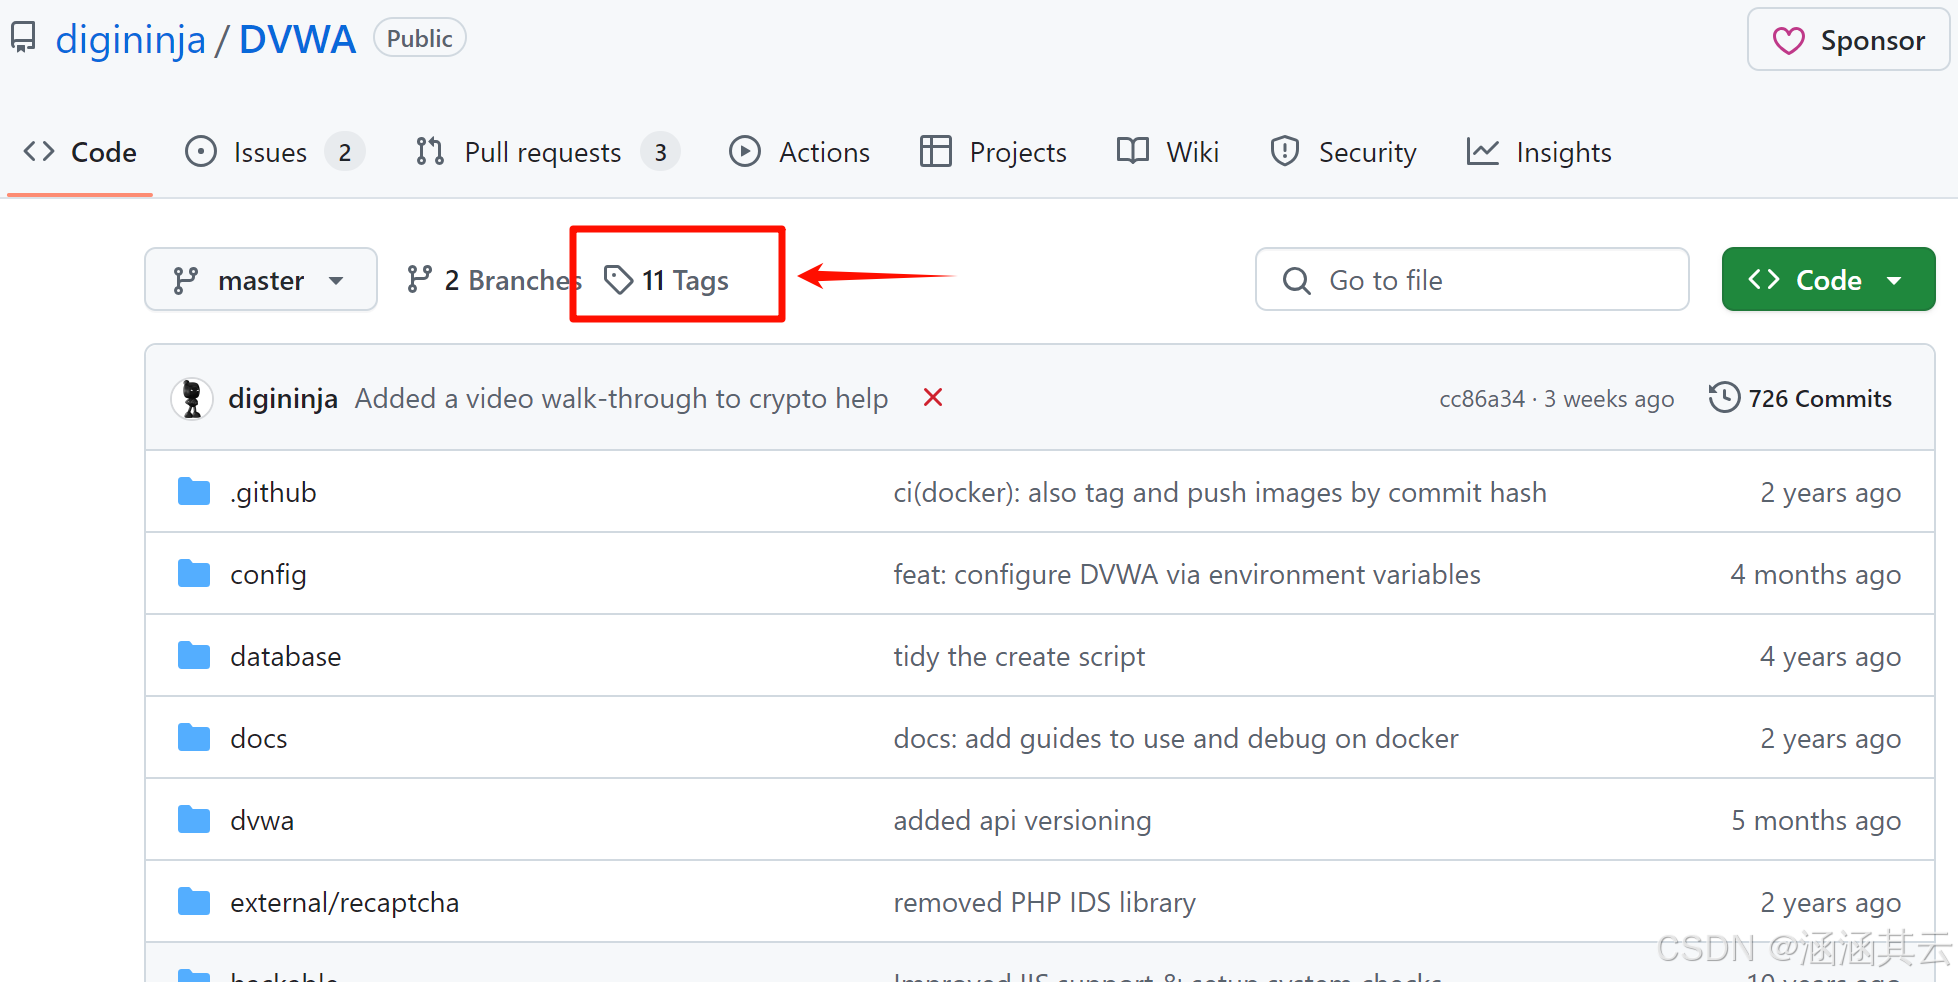Open the config folder
The height and width of the screenshot is (982, 1958).
[x=268, y=574]
